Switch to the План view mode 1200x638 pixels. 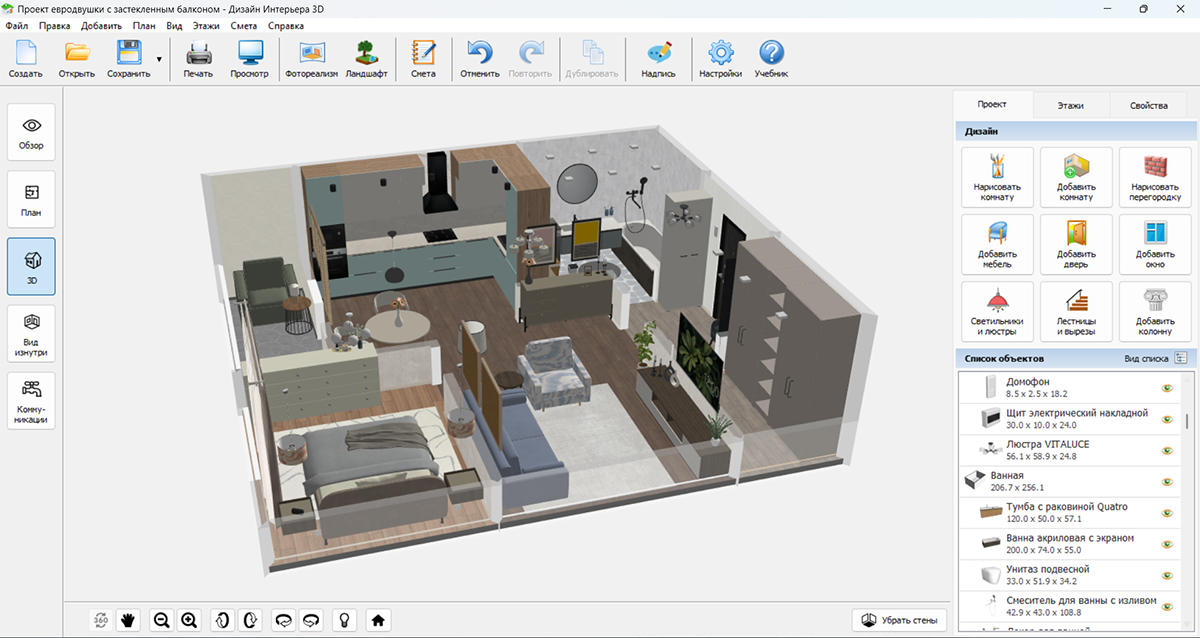(31, 198)
